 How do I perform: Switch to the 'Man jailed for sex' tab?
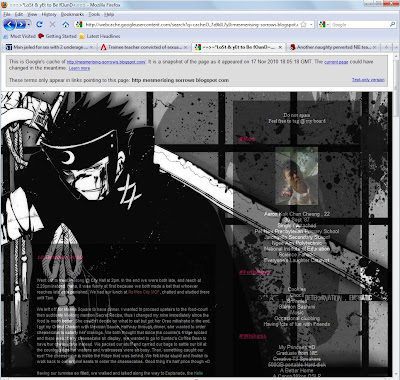pyautogui.click(x=49, y=47)
